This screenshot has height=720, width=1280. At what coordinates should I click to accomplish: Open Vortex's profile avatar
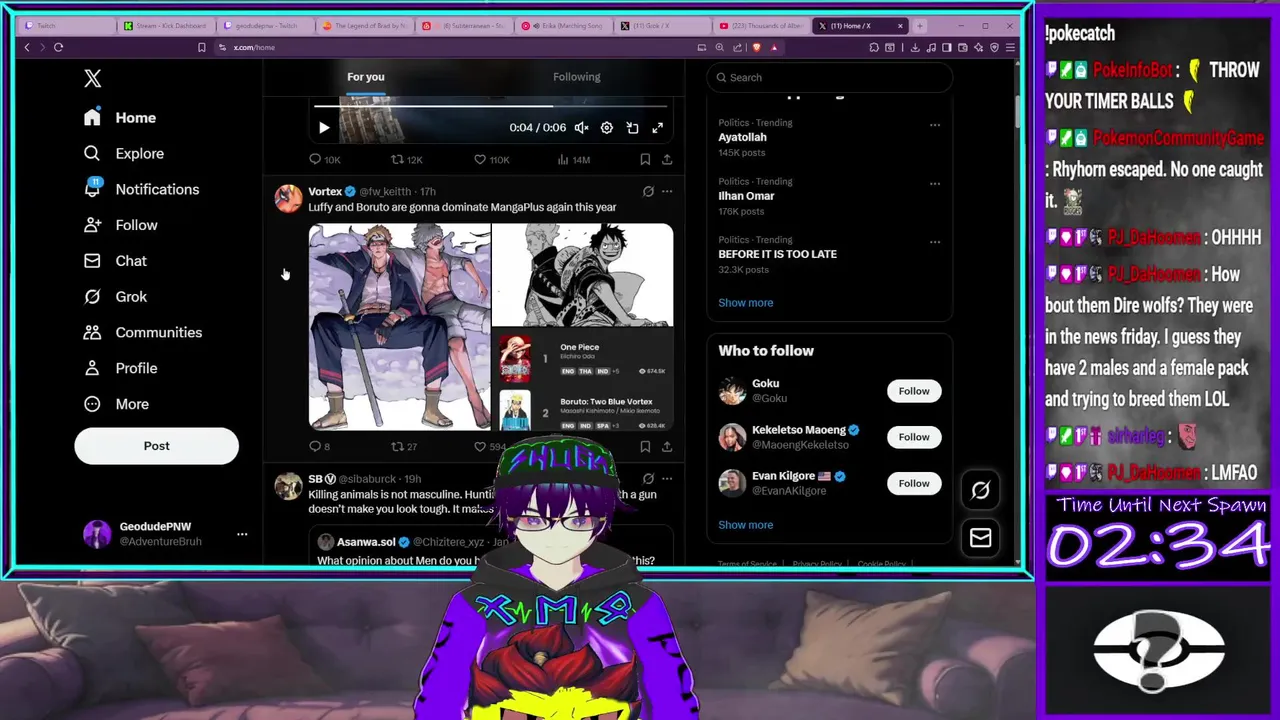[288, 198]
